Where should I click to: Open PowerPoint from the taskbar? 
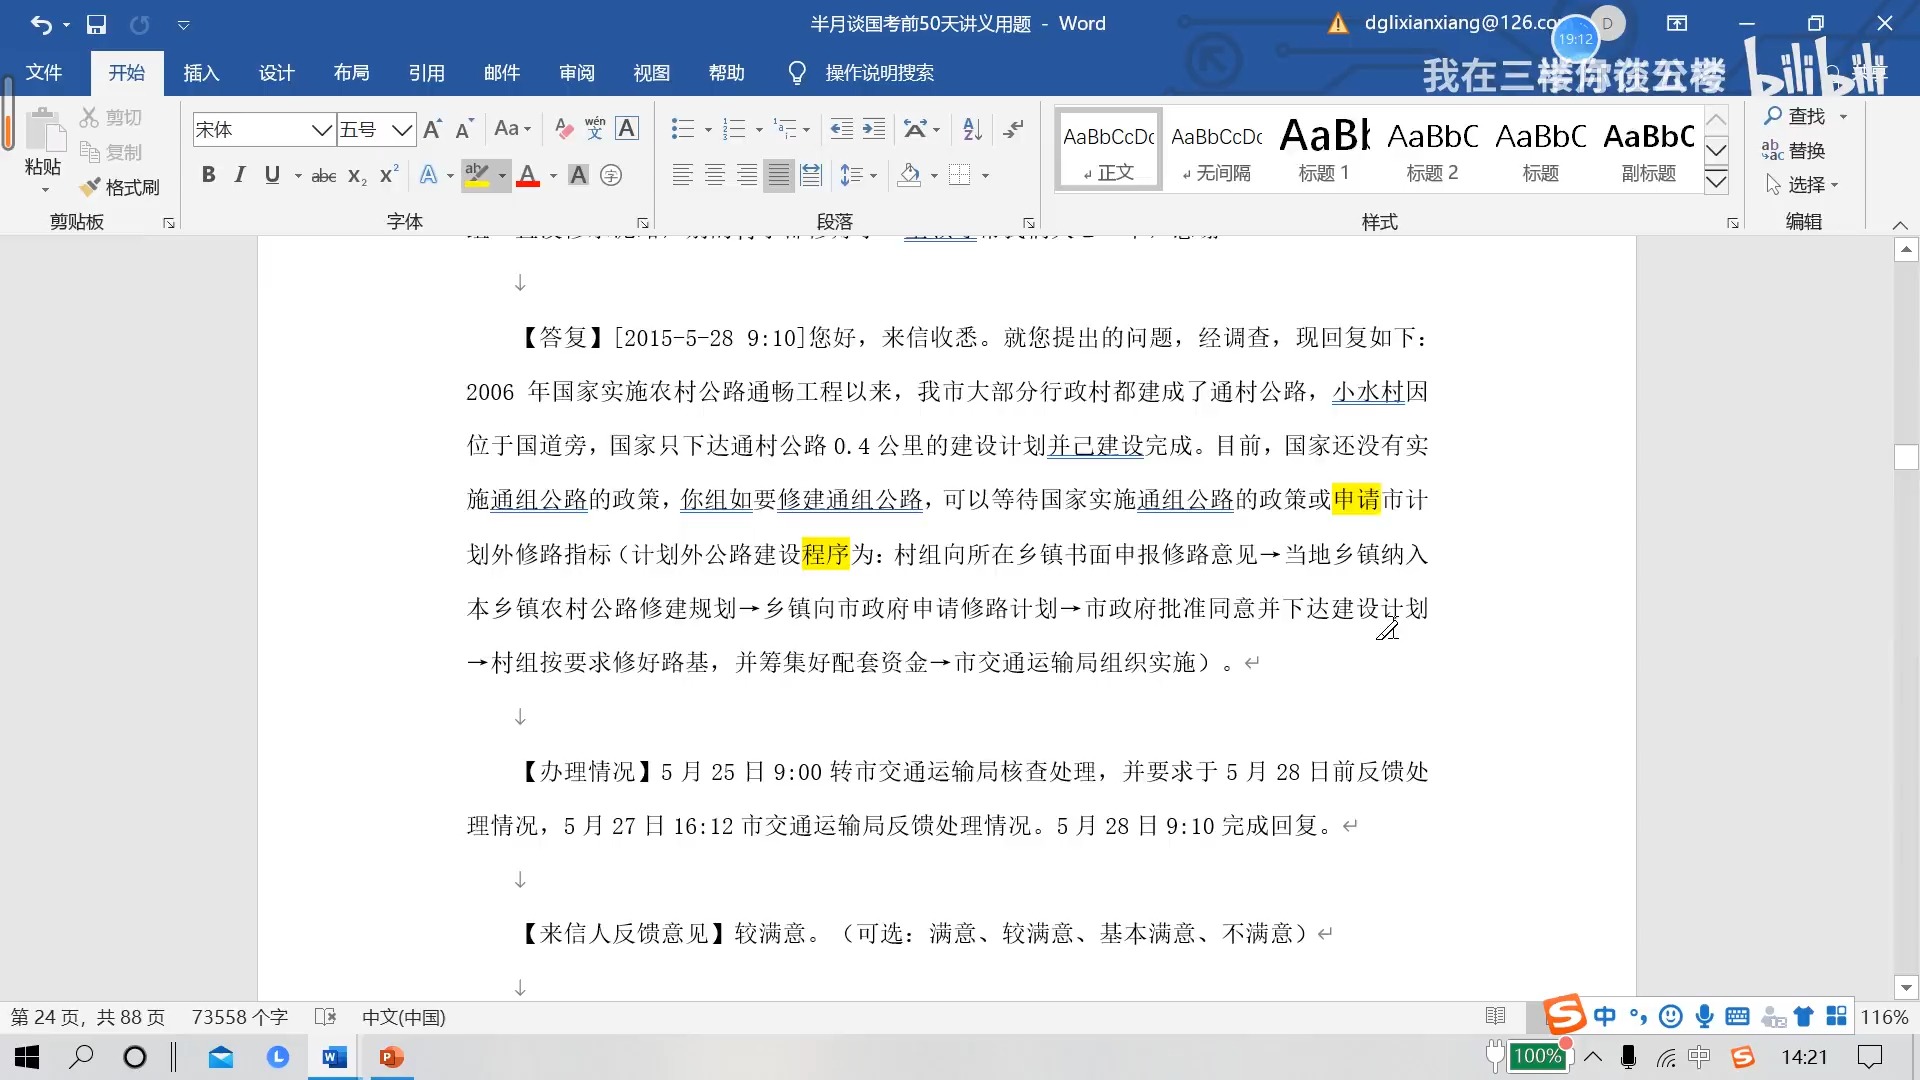pos(391,1057)
